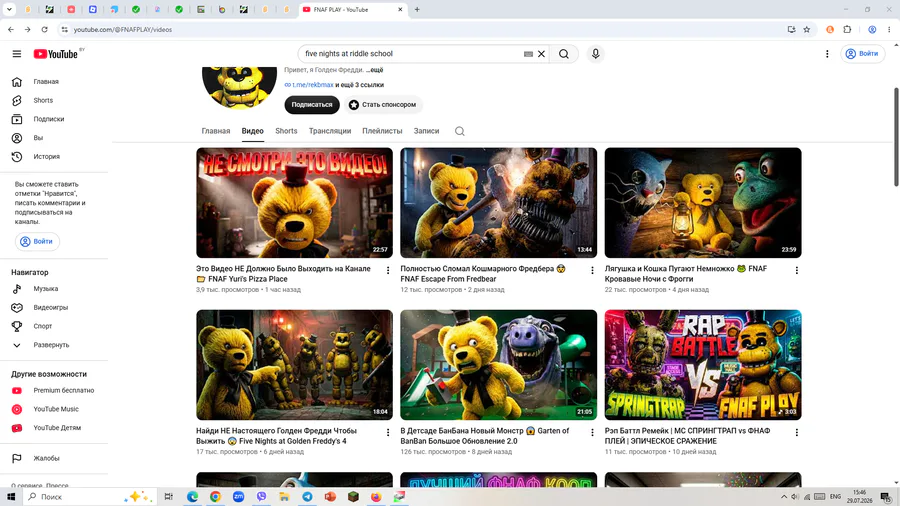This screenshot has width=900, height=506.
Task: Open more options for Golden Freddy's 4 video
Action: 387,433
